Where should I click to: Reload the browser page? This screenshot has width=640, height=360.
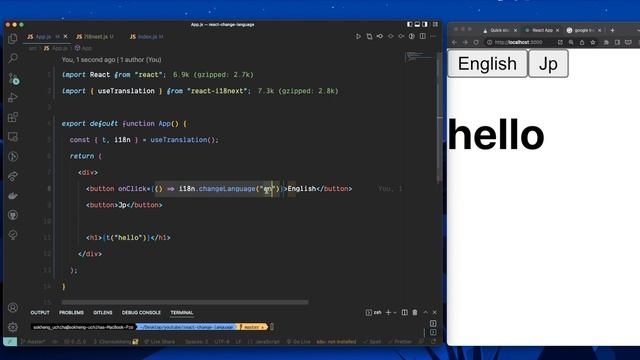[x=476, y=42]
